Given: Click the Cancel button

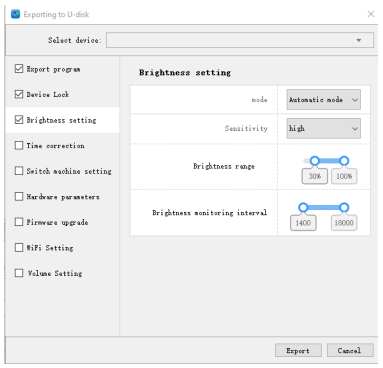Looking at the screenshot, I should (x=350, y=350).
